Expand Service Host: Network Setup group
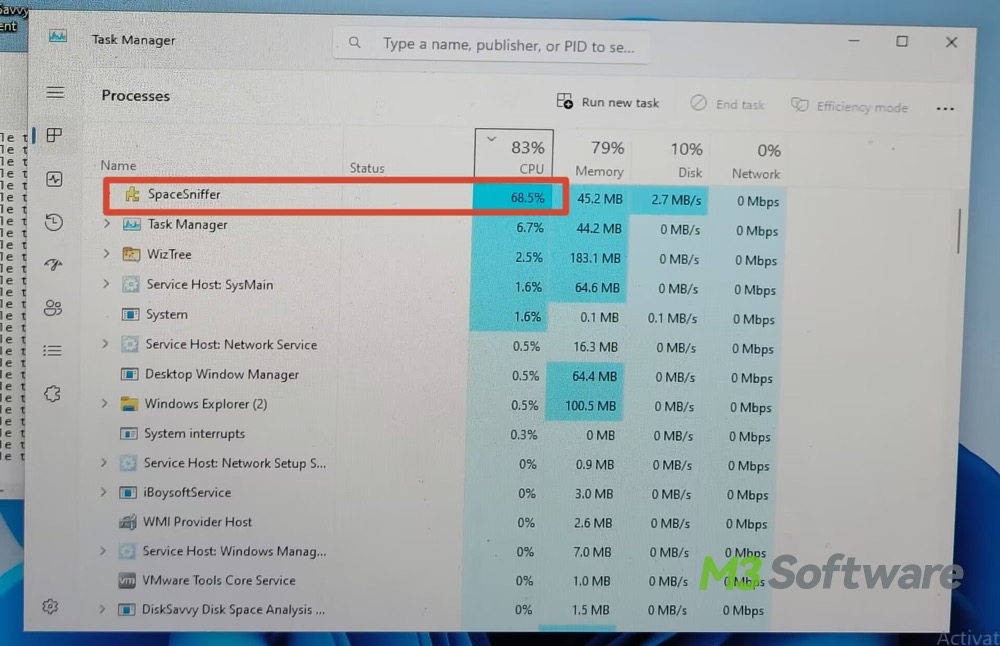Screen dimensions: 1000x646 coord(103,462)
